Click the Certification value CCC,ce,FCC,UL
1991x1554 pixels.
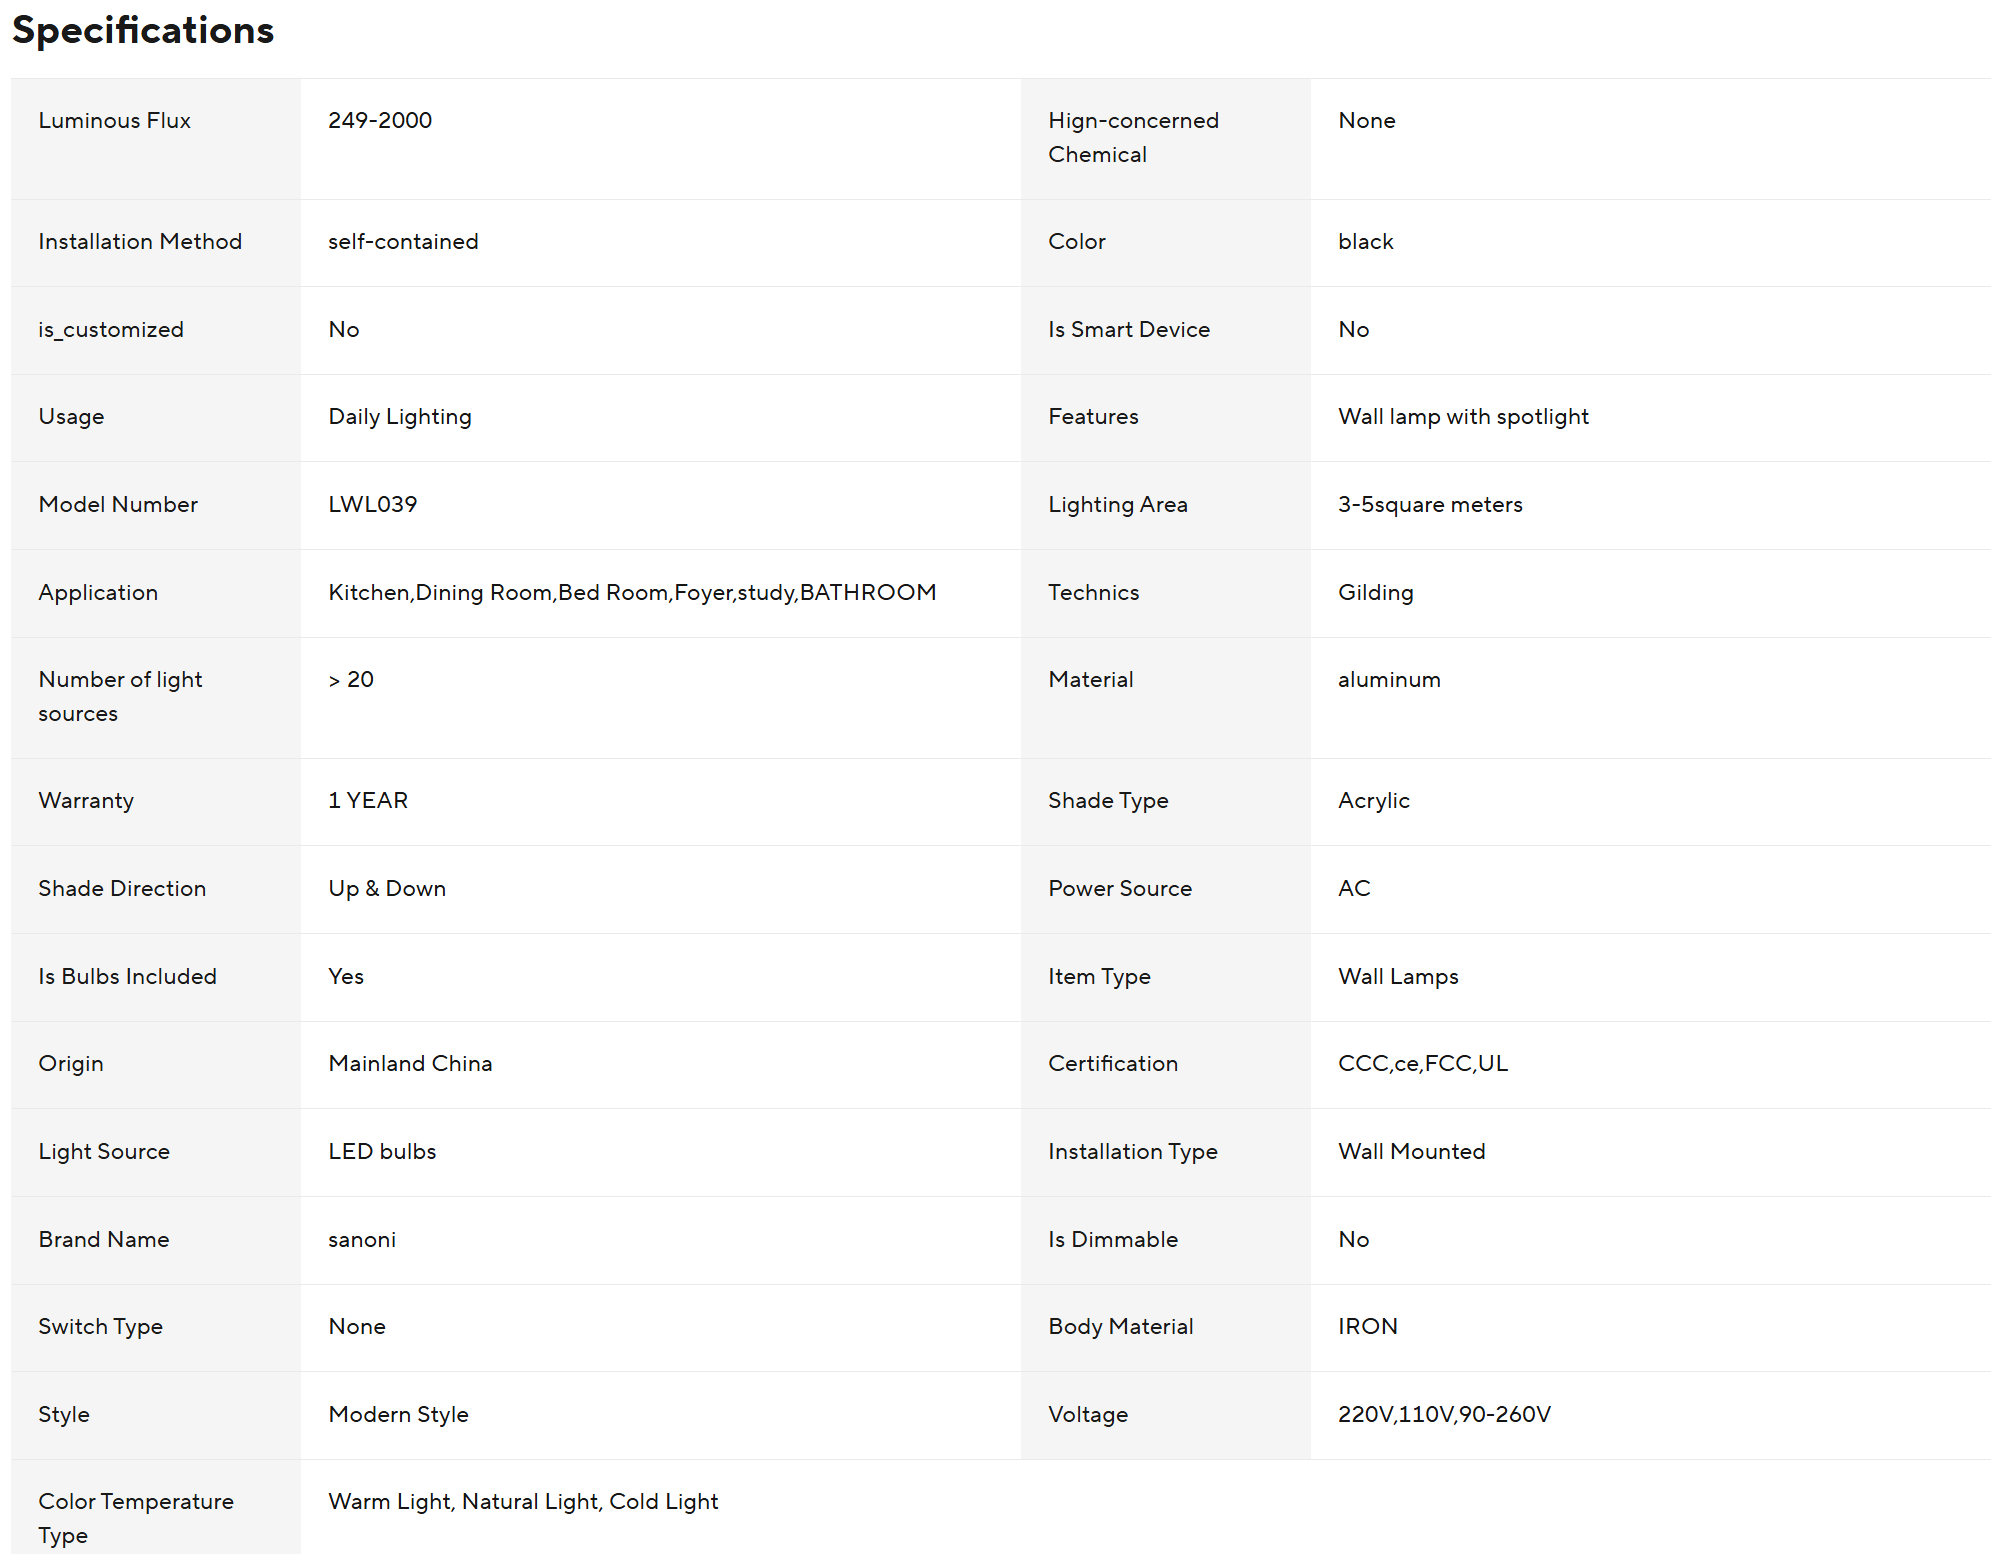1423,1063
